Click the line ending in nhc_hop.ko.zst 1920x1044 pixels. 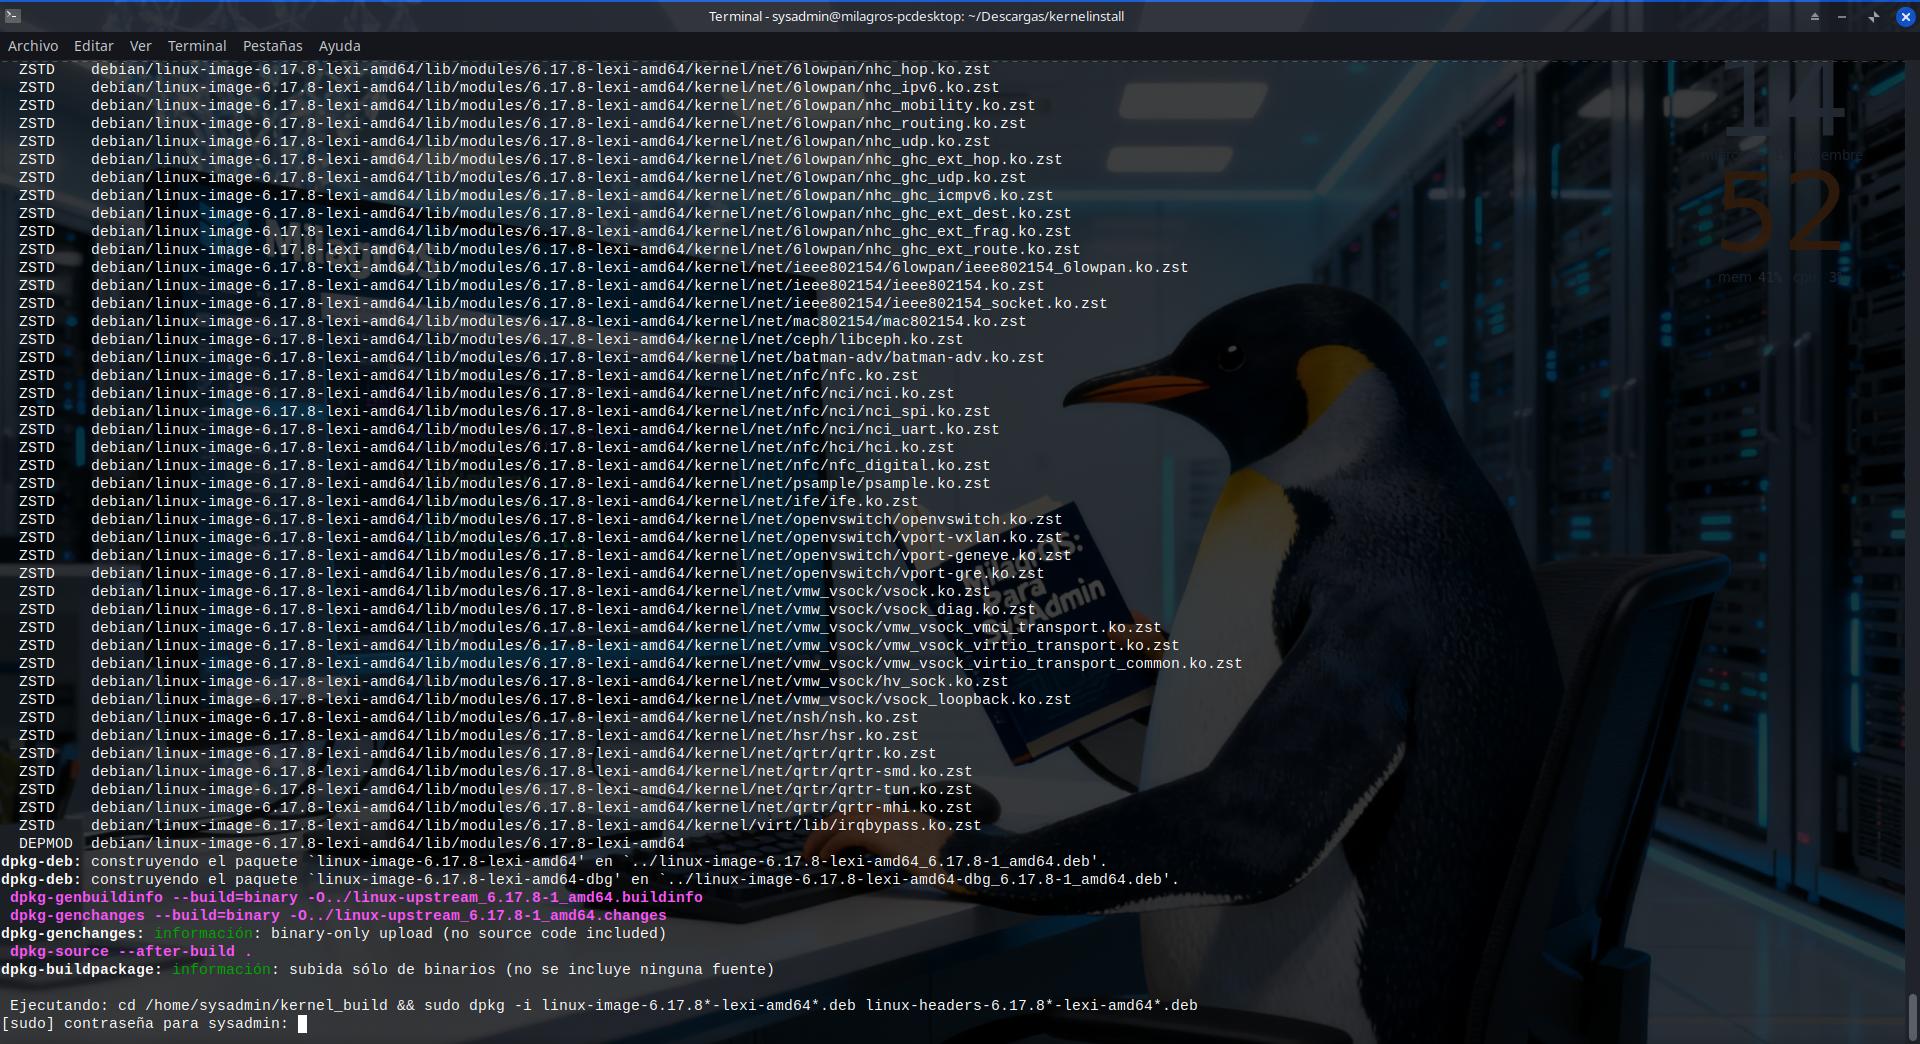coord(504,69)
